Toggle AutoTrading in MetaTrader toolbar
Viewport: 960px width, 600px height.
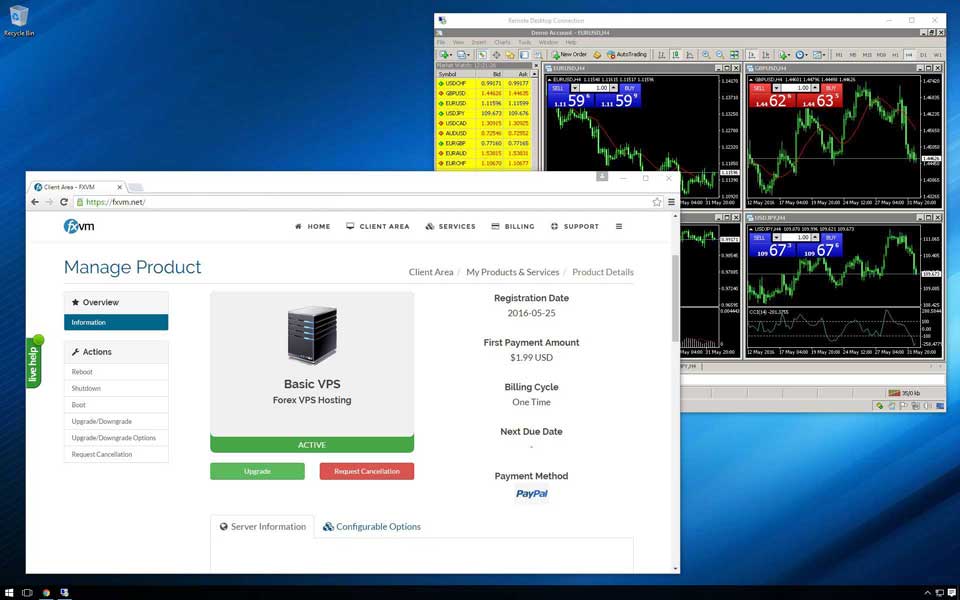pos(627,54)
